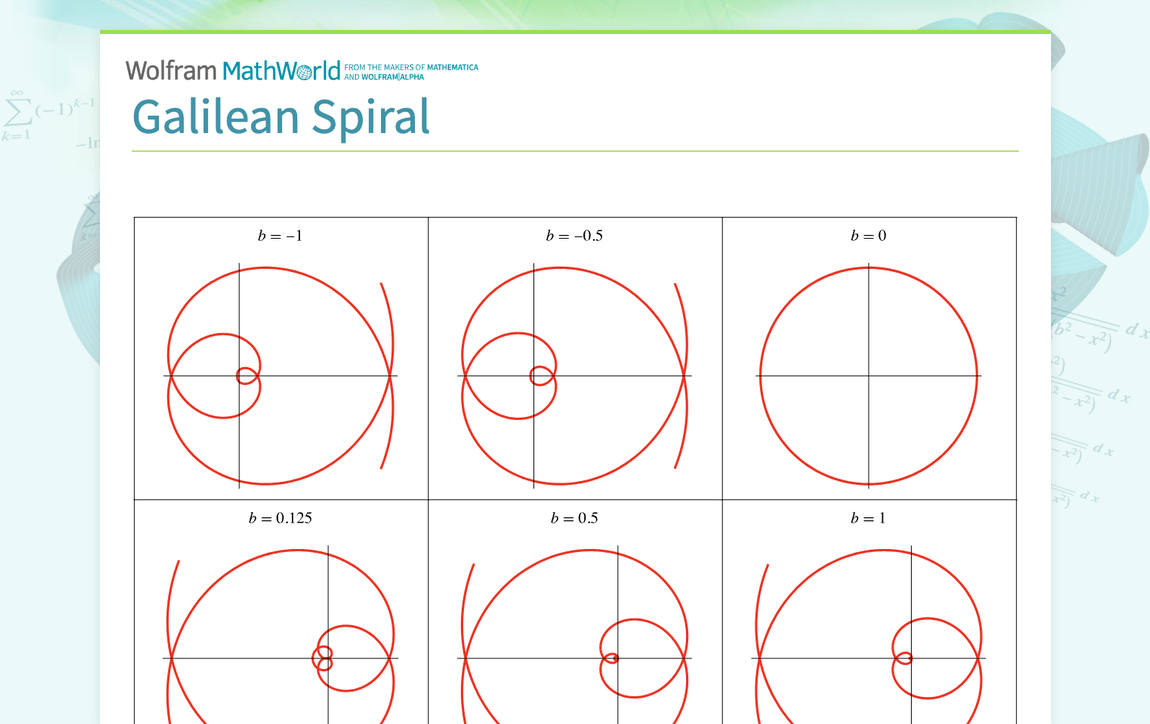The height and width of the screenshot is (724, 1150).
Task: Click the b = 1 label above its plot
Action: [x=866, y=517]
